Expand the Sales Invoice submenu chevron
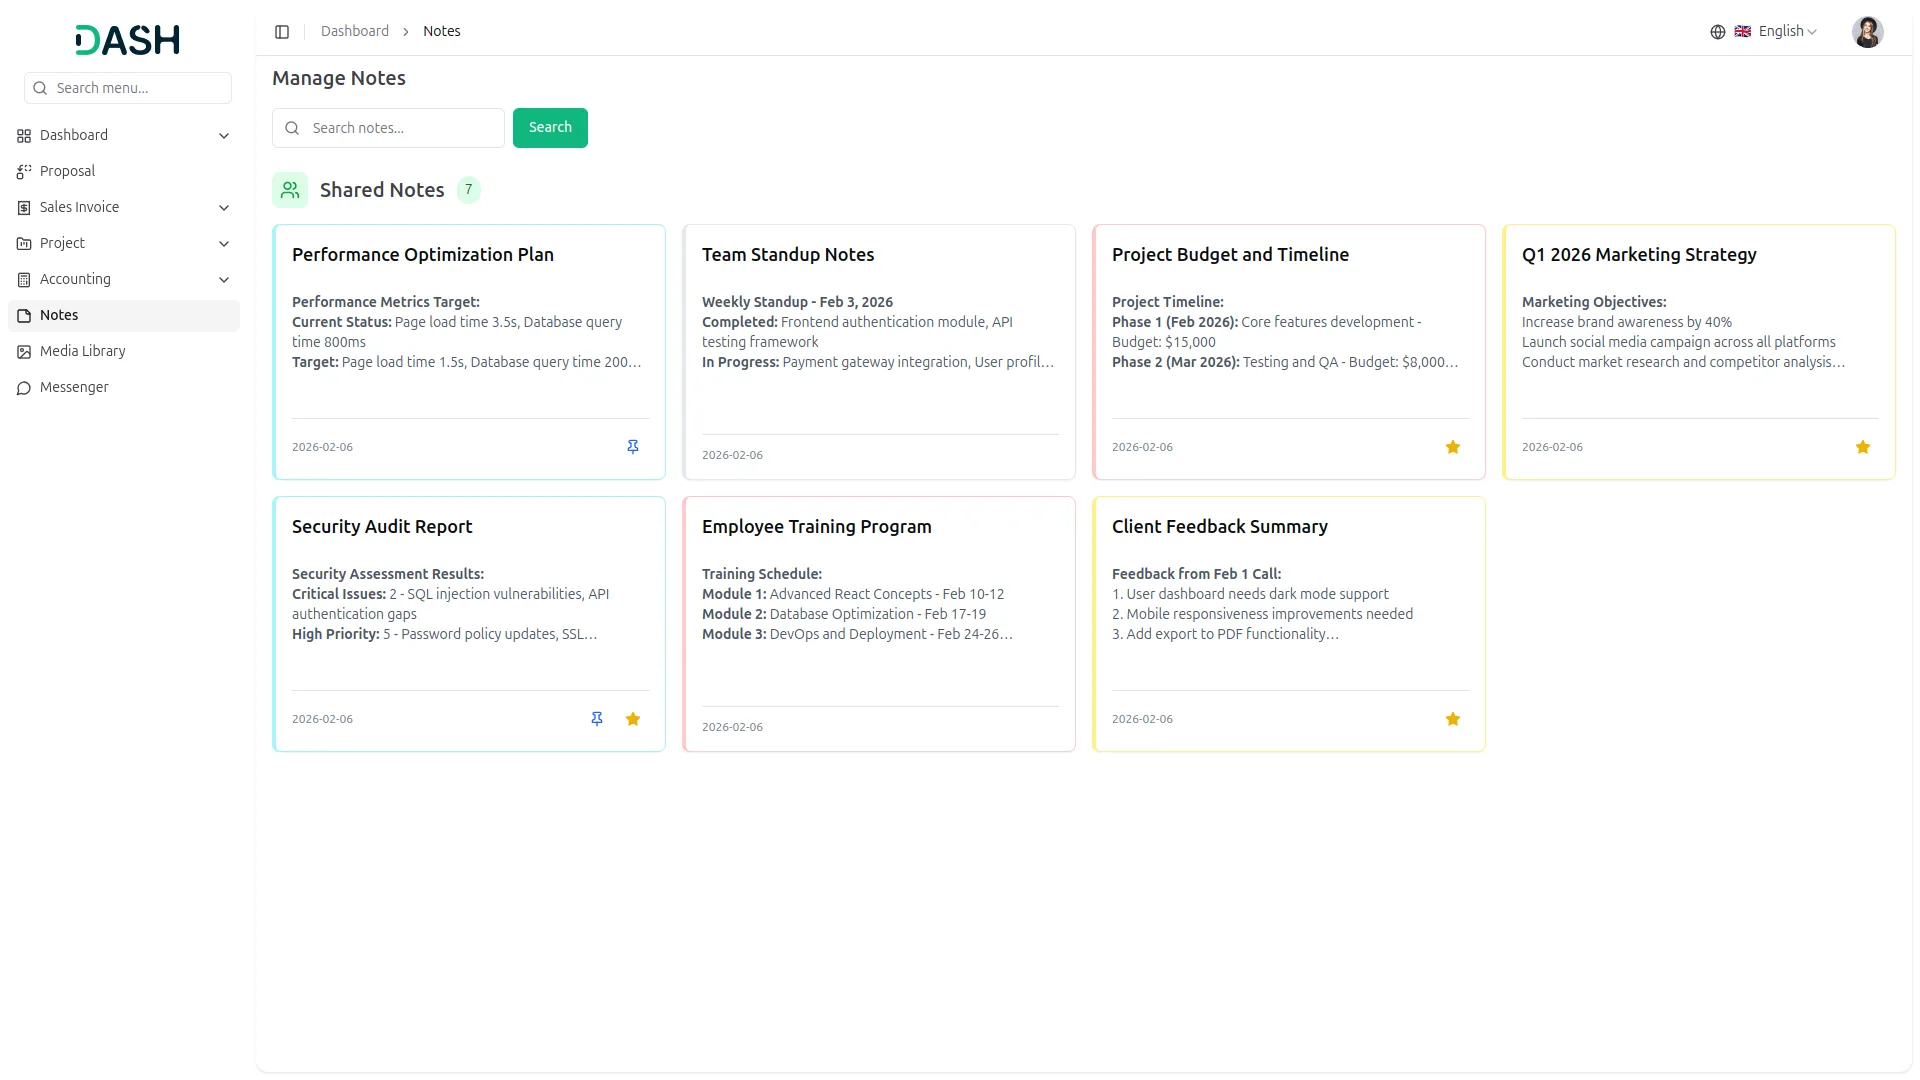 click(x=224, y=208)
